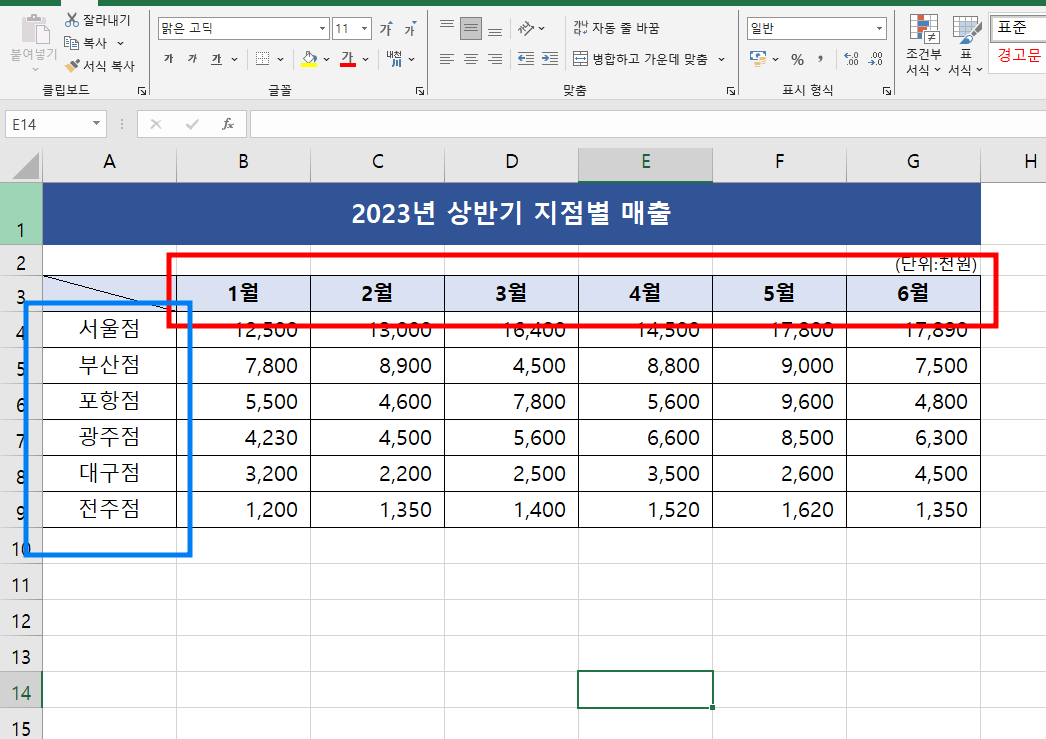The image size is (1046, 739).
Task: Open the font (글꼴) dialog launcher
Action: tap(420, 91)
